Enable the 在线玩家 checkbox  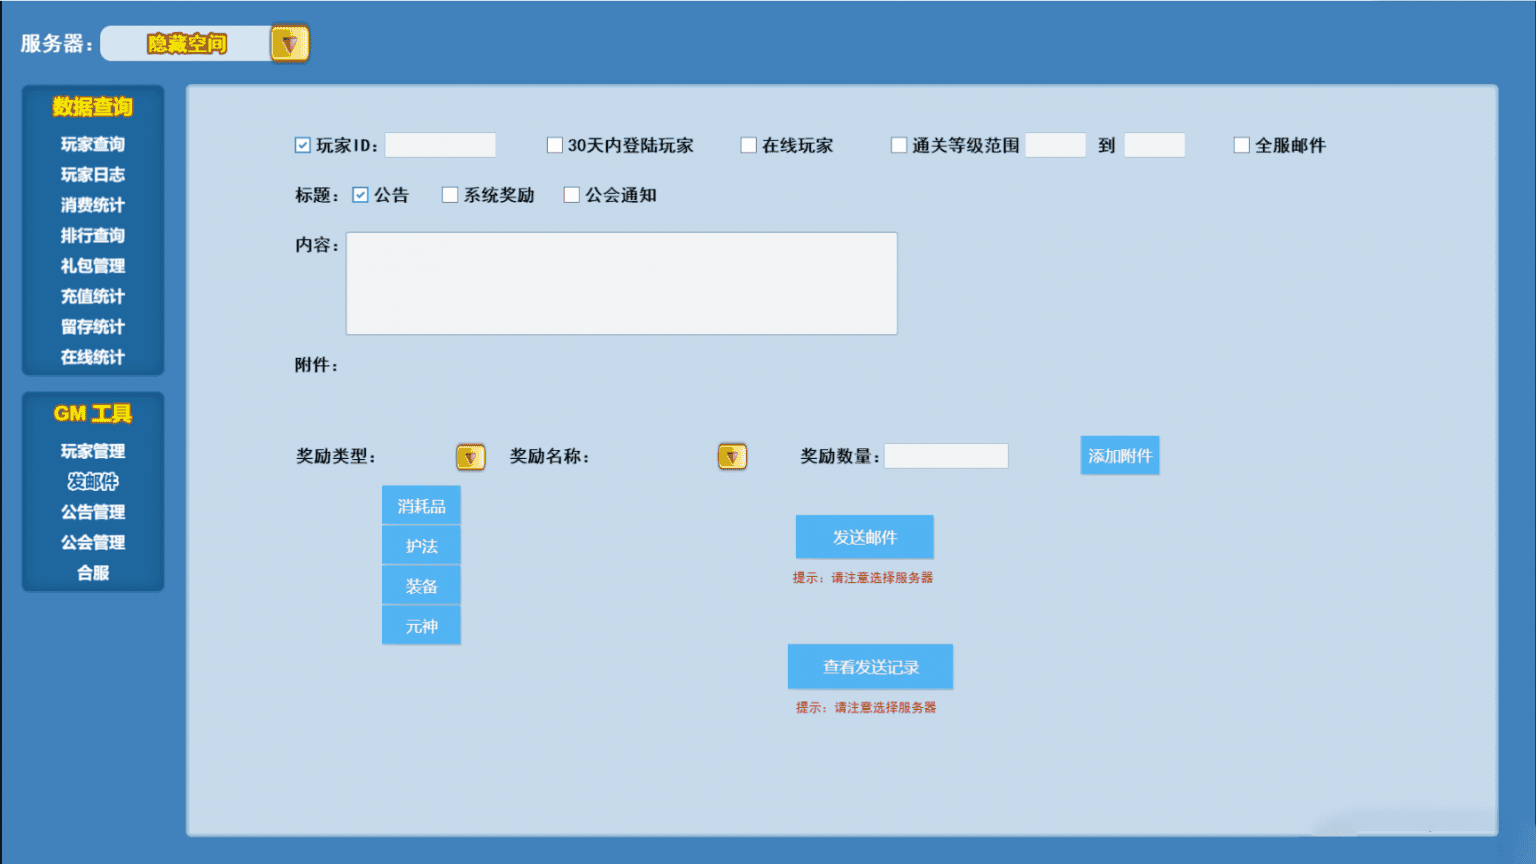pyautogui.click(x=748, y=144)
